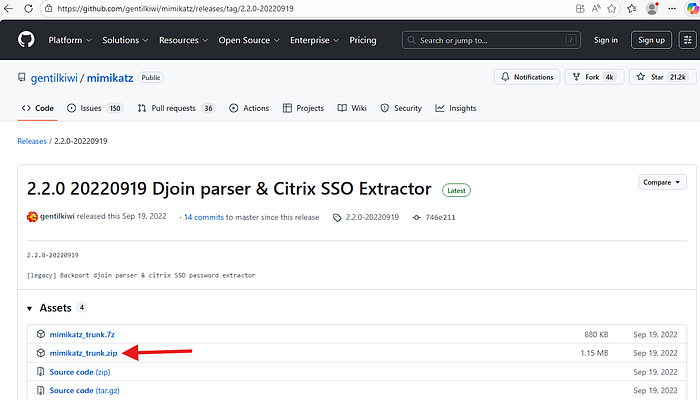
Task: Select the repository icon beside gentilkiwi
Action: (21, 77)
